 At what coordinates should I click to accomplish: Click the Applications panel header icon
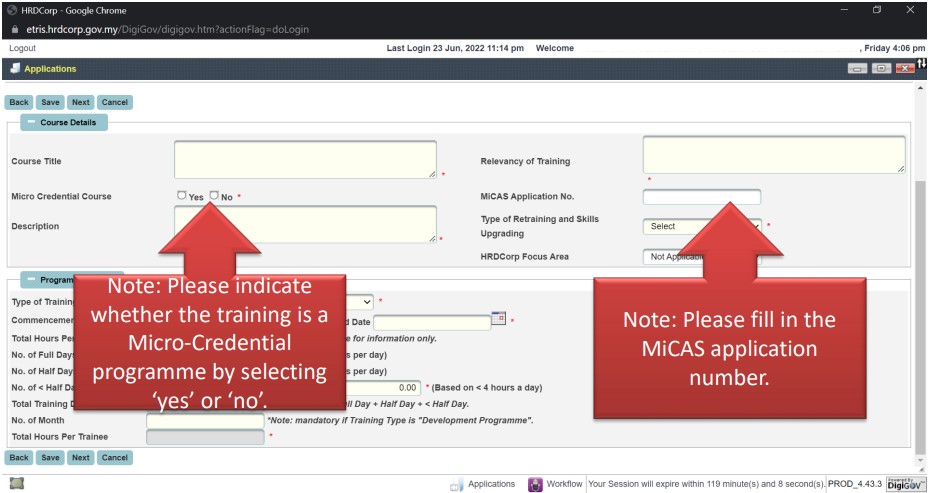(13, 69)
